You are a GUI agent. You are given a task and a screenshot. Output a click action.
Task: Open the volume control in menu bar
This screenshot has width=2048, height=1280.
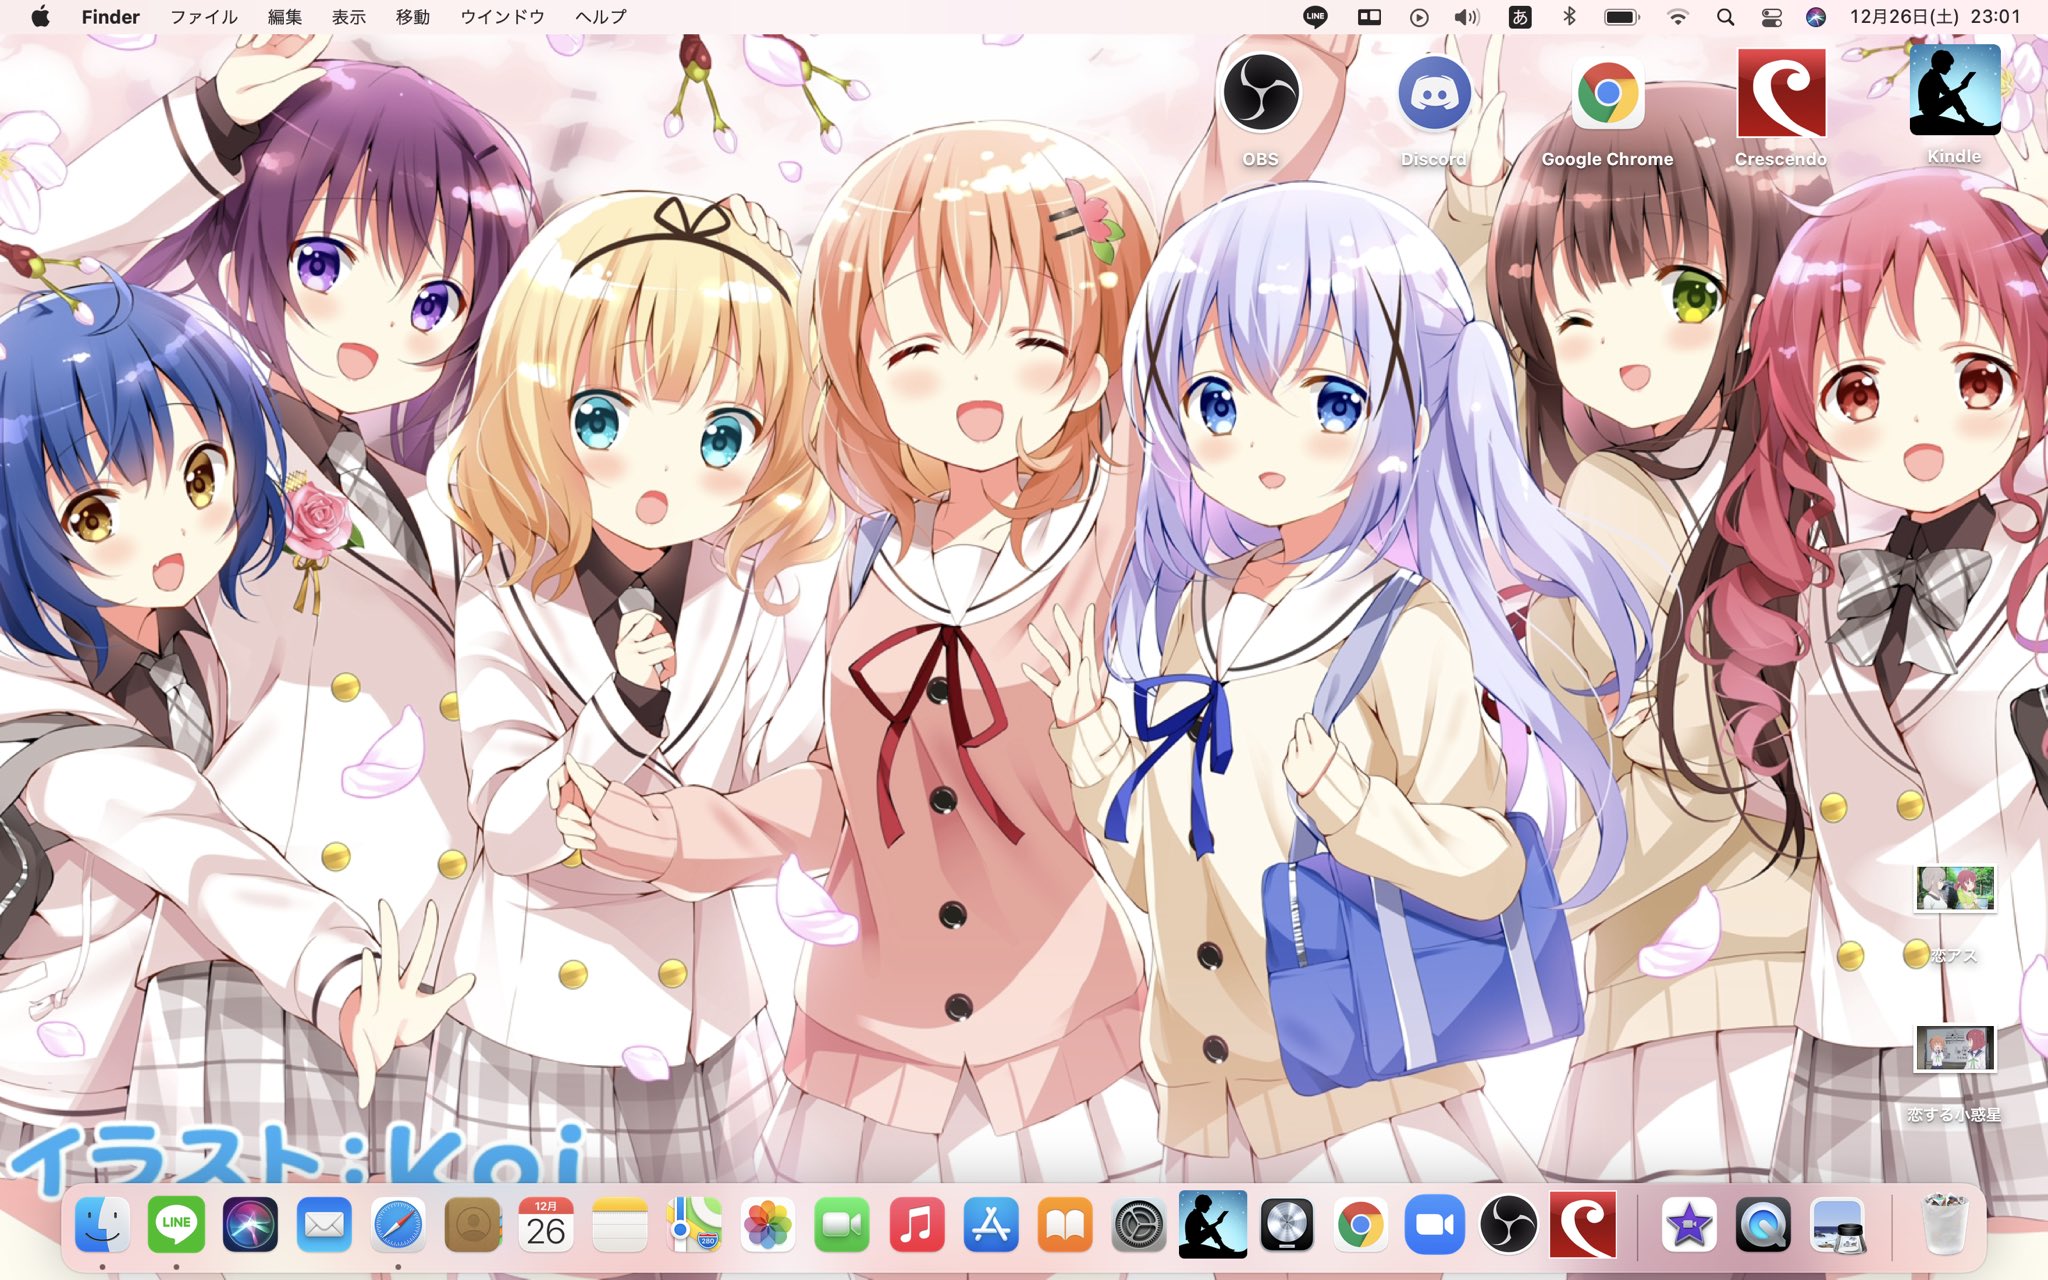click(1467, 17)
